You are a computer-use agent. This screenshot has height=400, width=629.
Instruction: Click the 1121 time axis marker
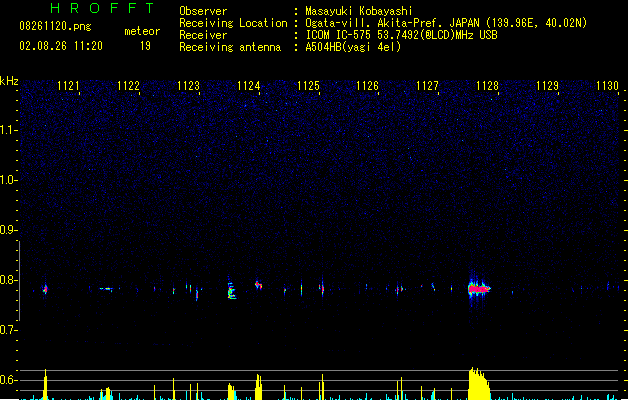(68, 86)
